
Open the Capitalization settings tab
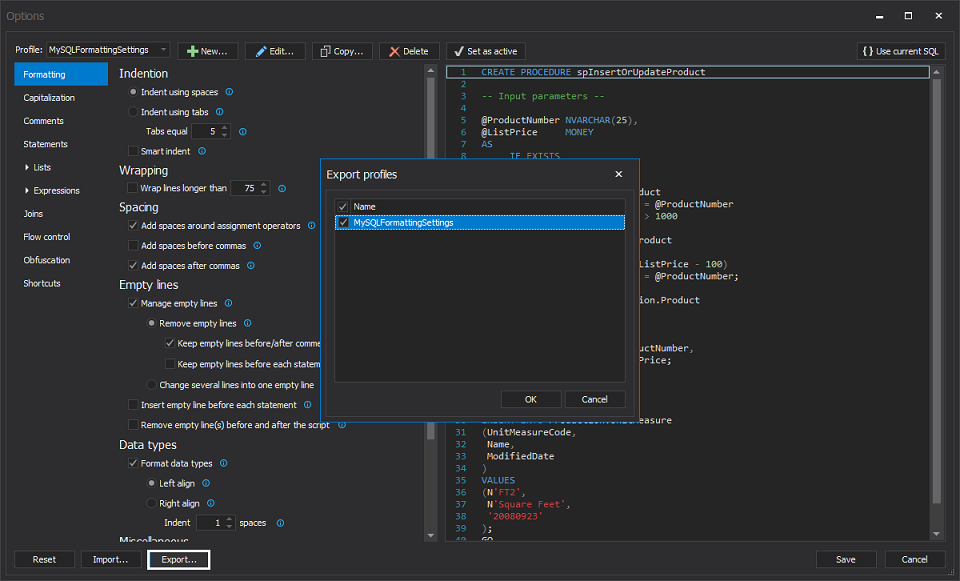tap(49, 98)
